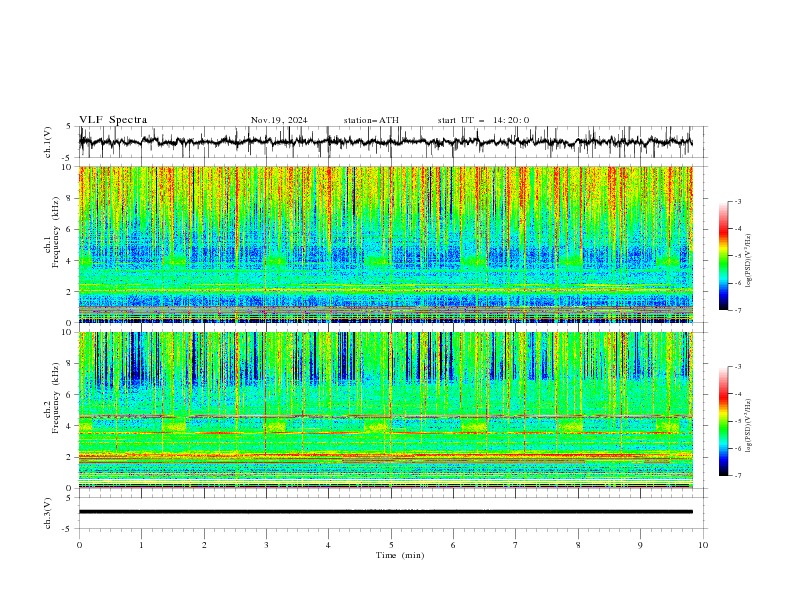Click inside the ch.2 spectrogram panel
This screenshot has width=792, height=612.
385,410
